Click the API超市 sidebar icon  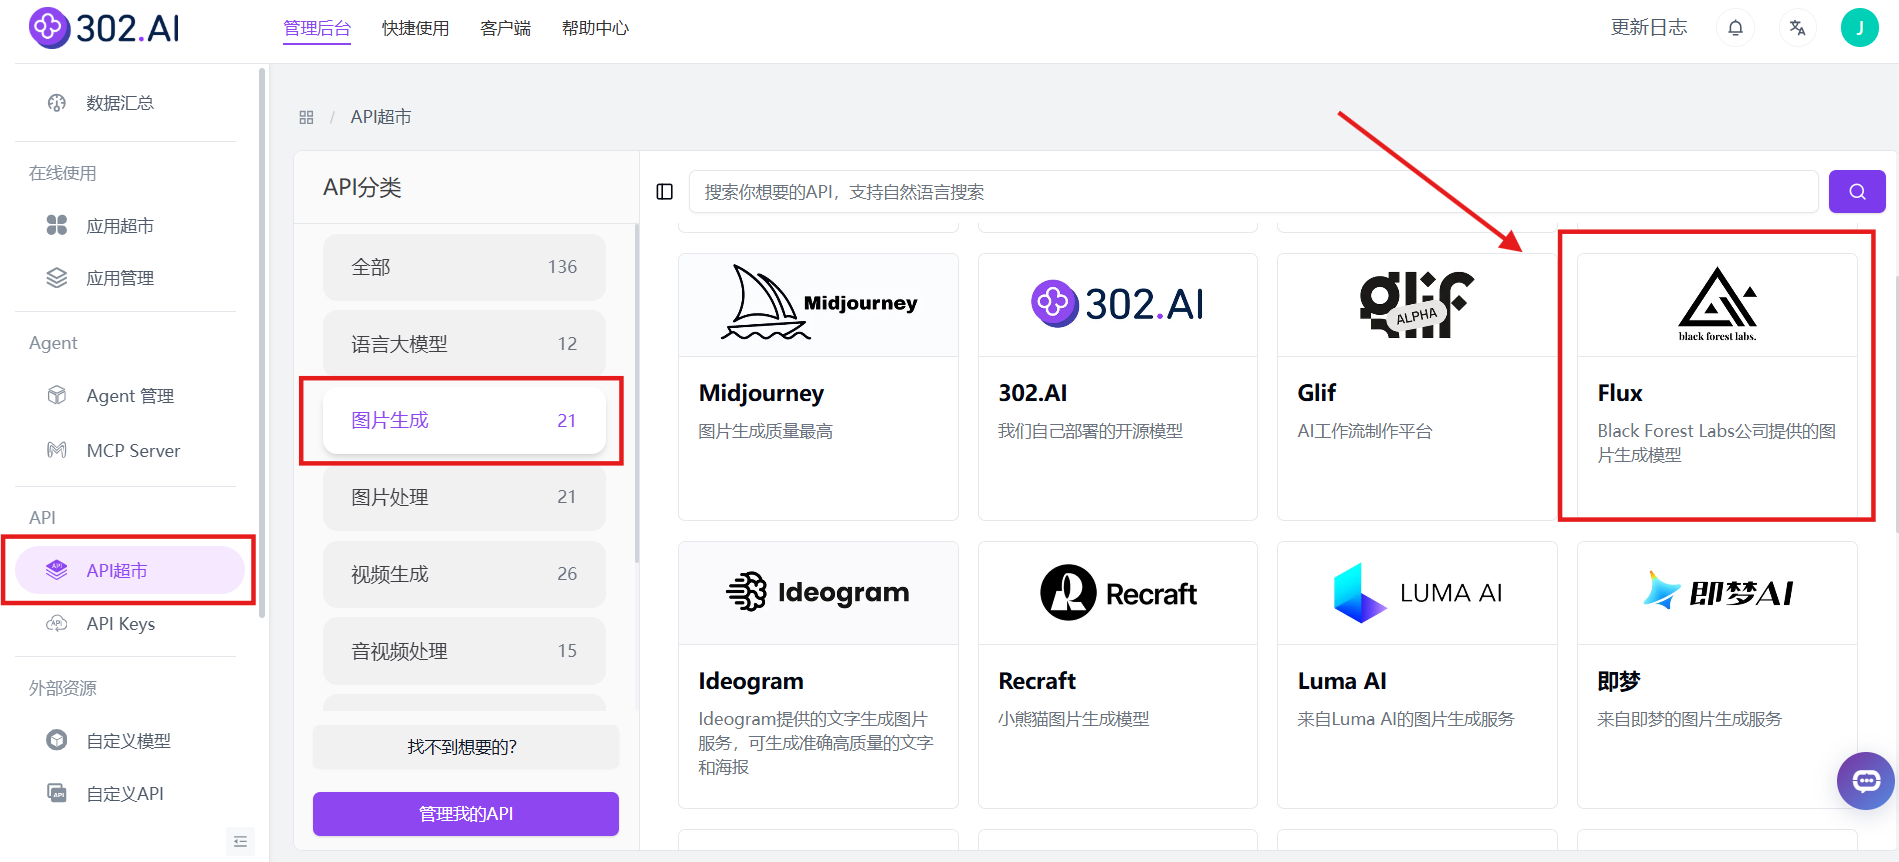[57, 570]
